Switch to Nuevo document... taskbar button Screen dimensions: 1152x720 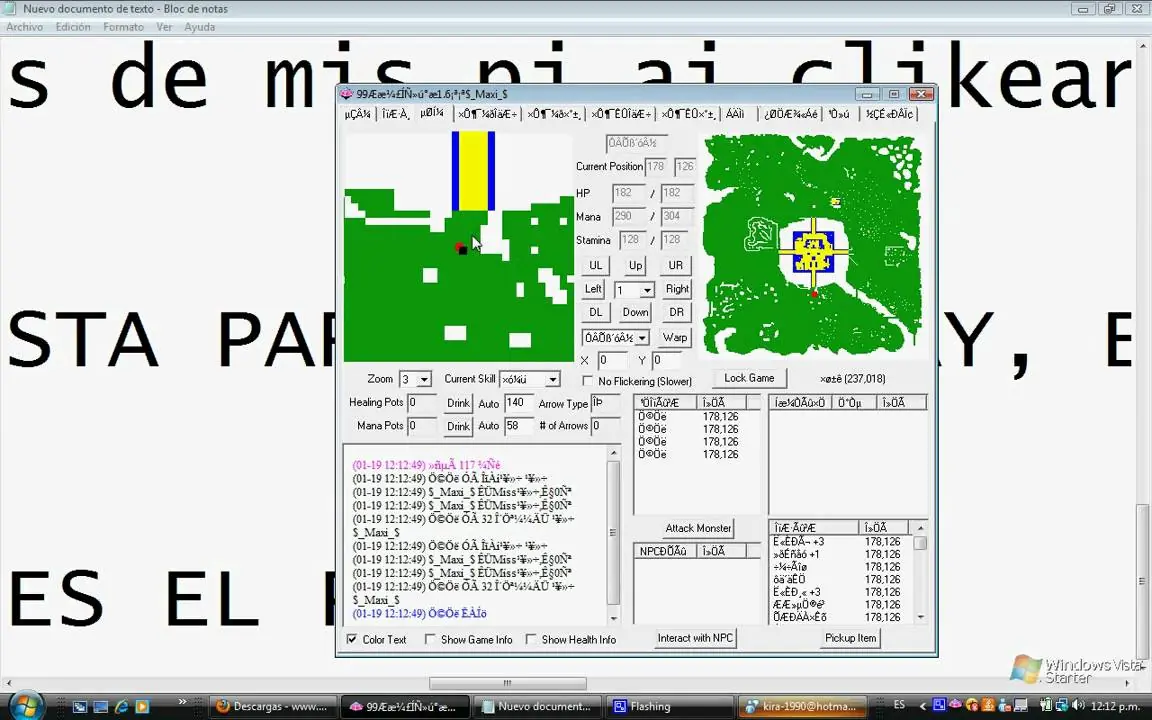538,707
